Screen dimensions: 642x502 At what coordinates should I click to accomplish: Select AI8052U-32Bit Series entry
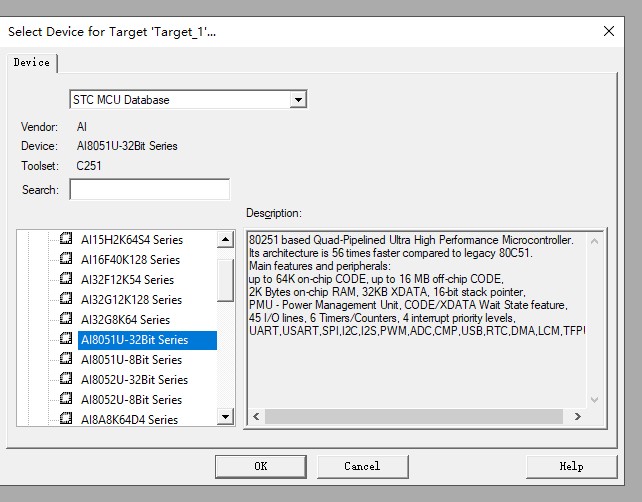click(x=134, y=380)
